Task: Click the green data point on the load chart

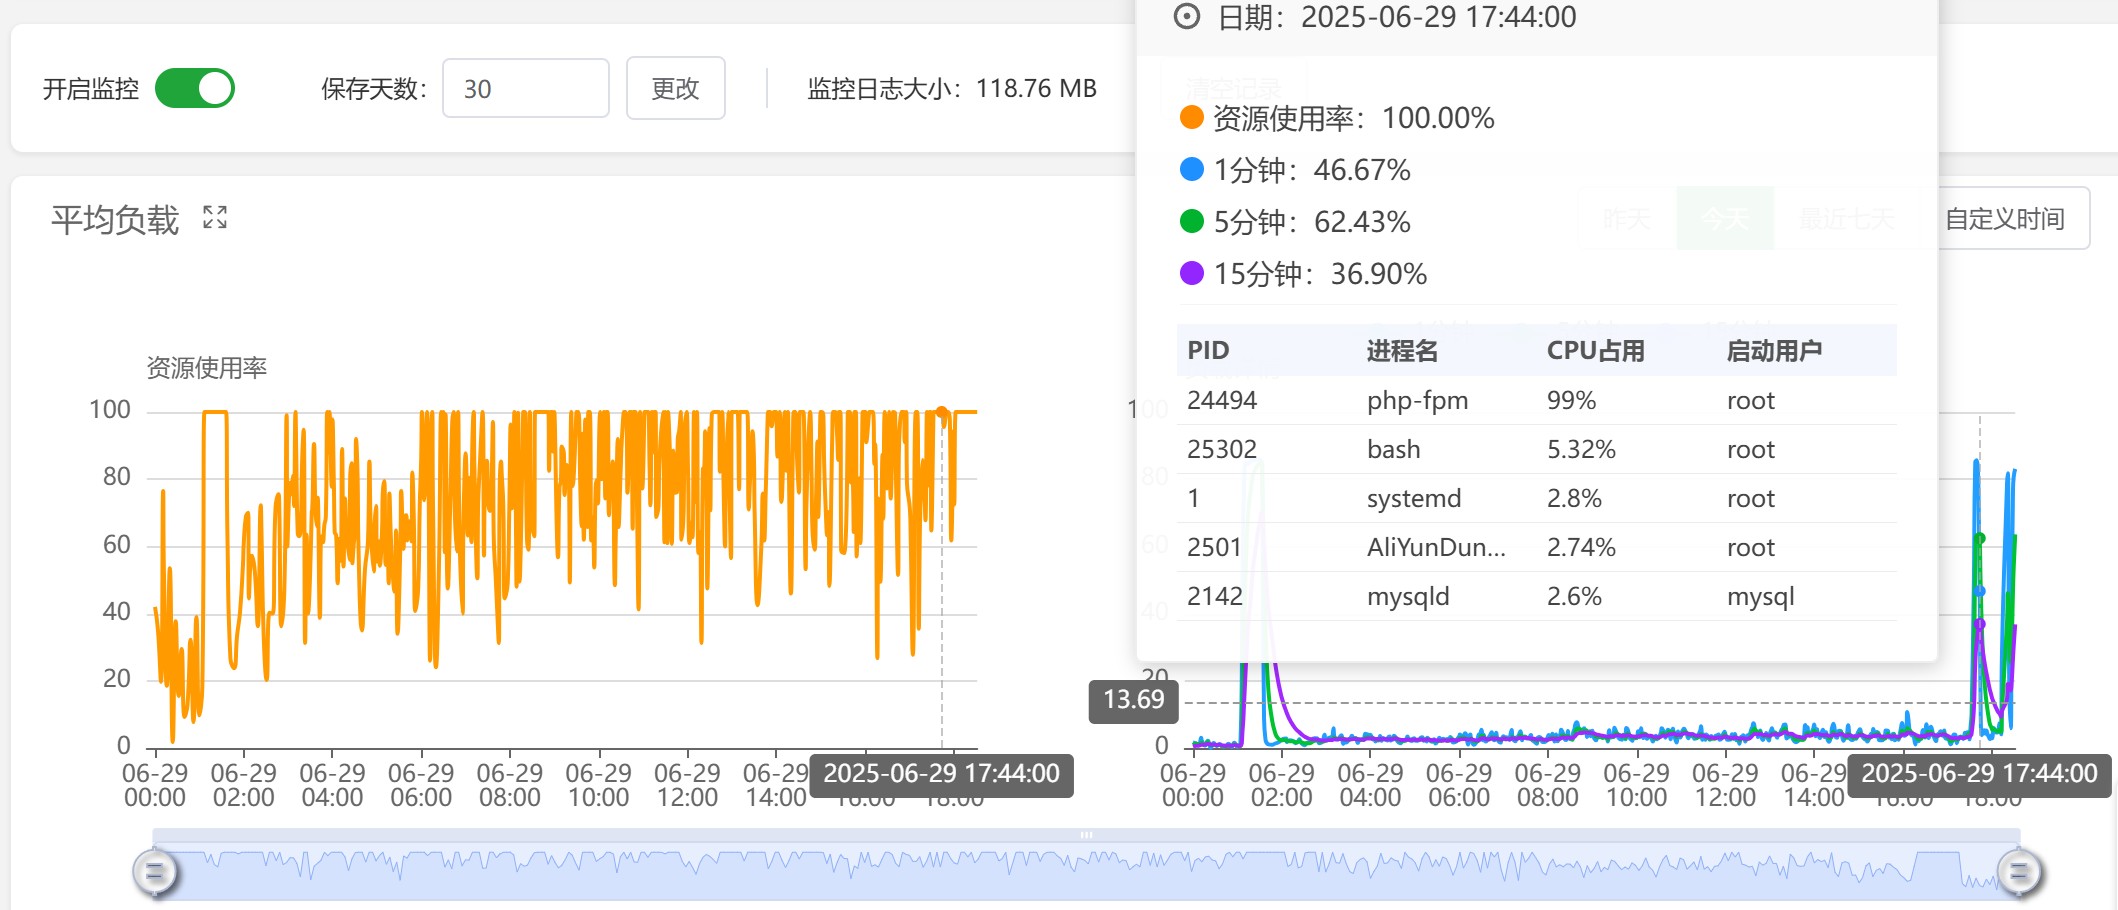Action: point(1979,538)
